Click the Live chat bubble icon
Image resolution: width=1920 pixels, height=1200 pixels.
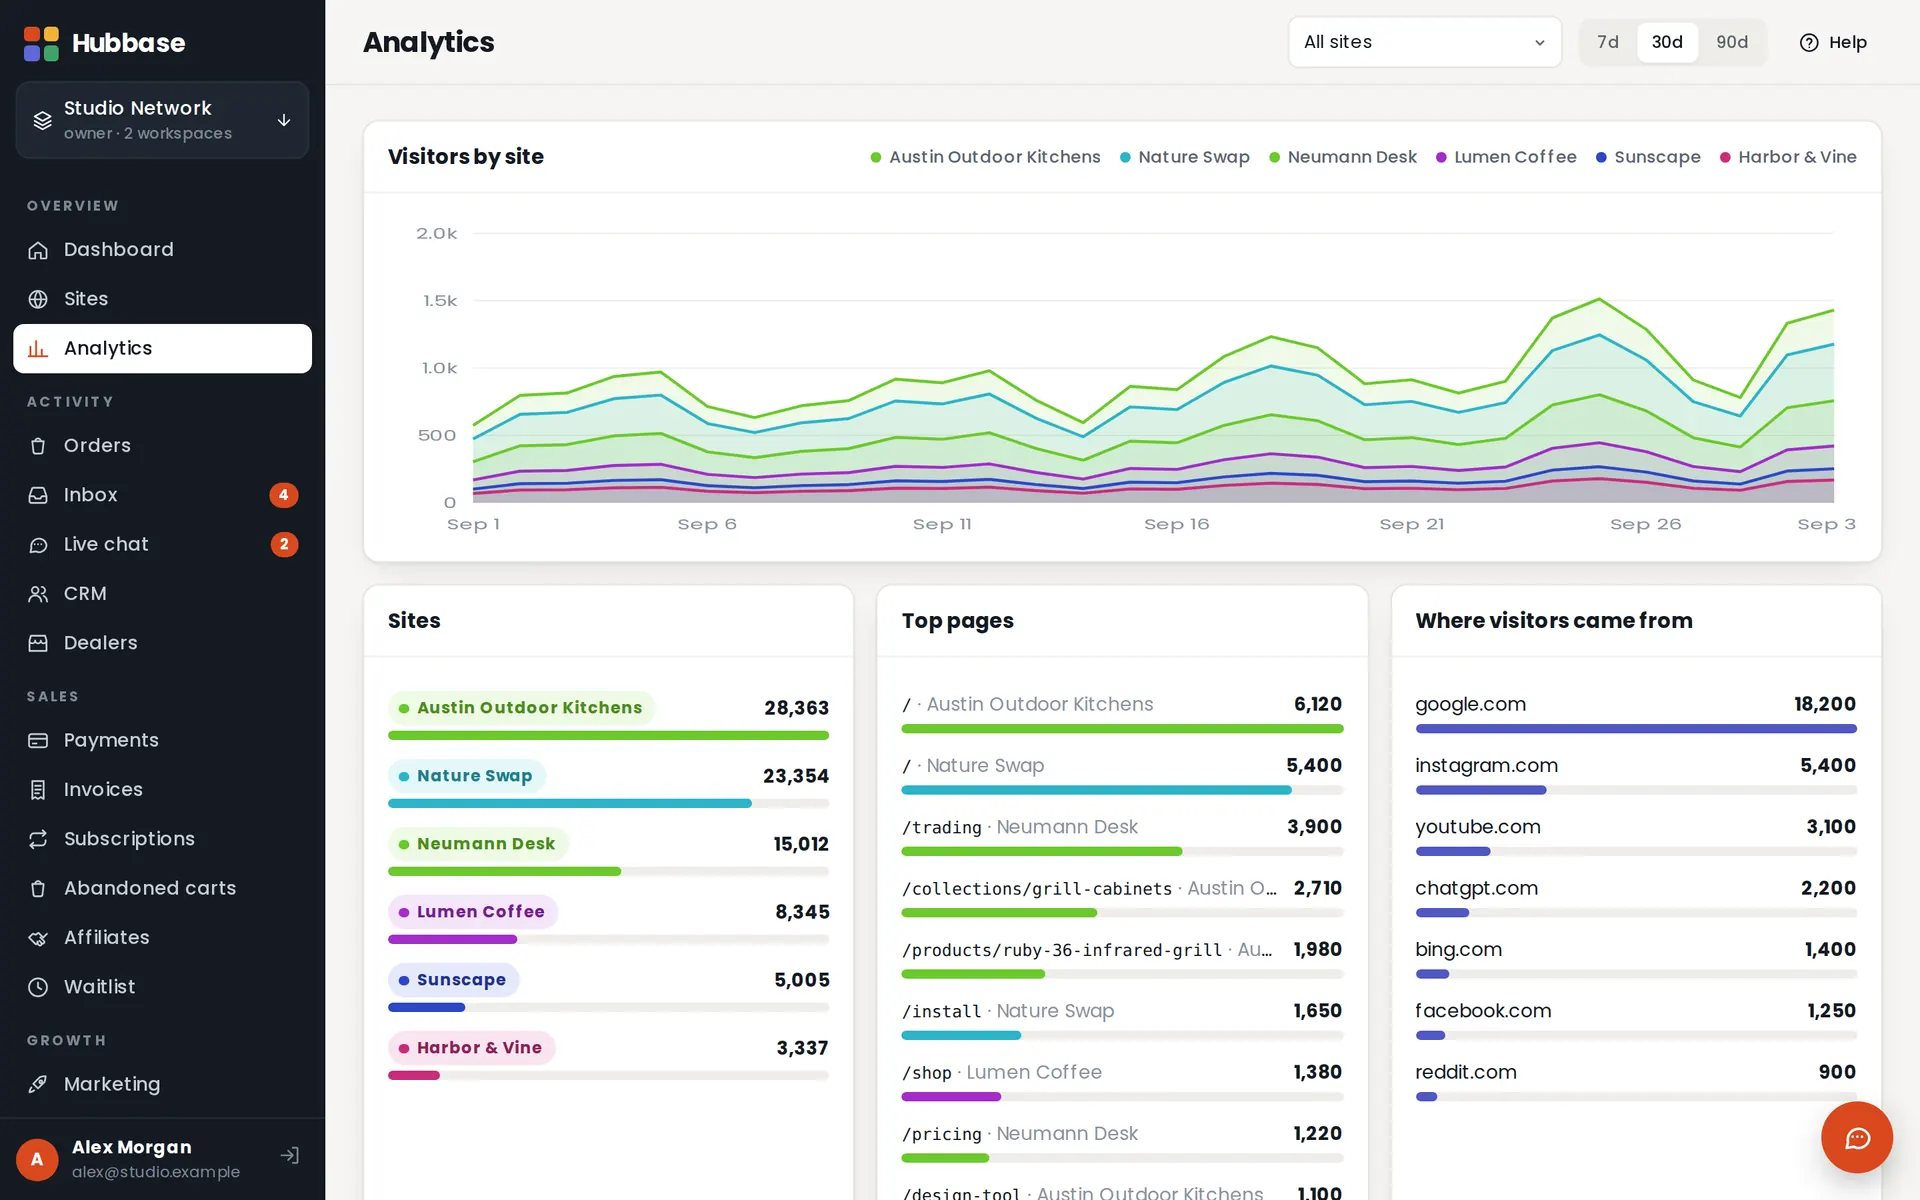[x=38, y=544]
